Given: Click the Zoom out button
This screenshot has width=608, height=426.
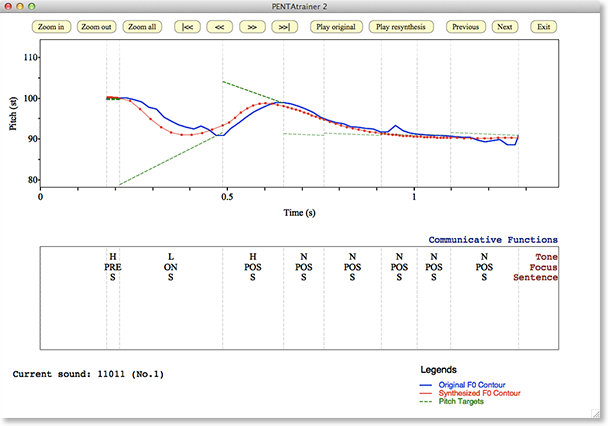Looking at the screenshot, I should point(97,27).
